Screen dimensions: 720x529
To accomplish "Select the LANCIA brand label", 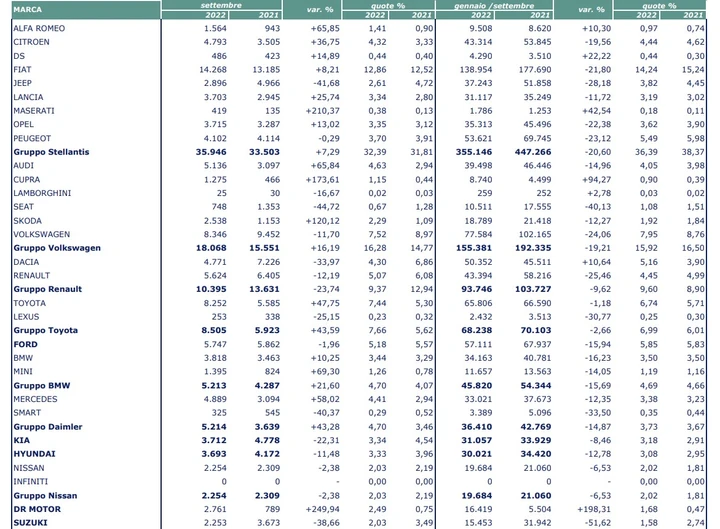I will click(x=28, y=97).
